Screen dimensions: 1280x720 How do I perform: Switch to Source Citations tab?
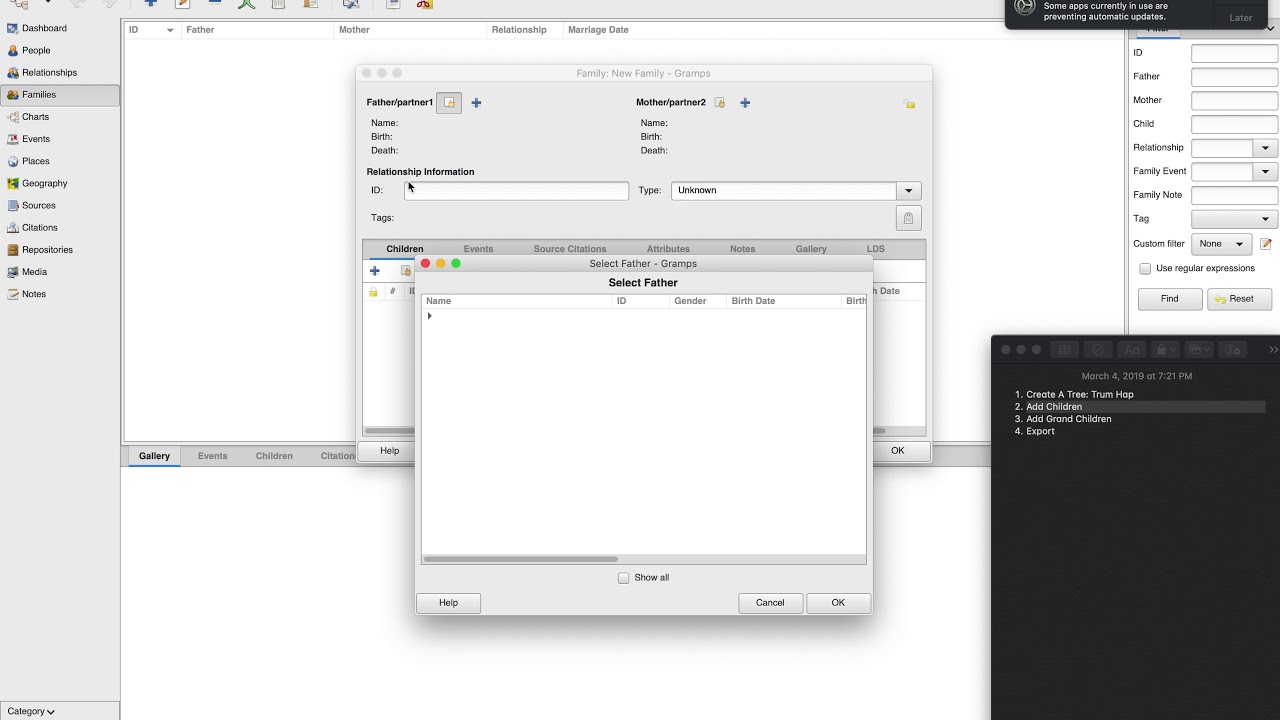point(570,249)
